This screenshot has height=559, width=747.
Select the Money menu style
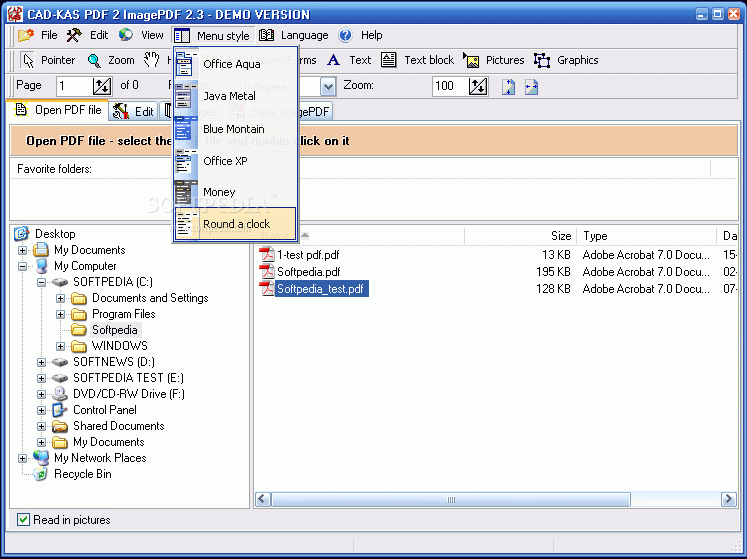click(x=236, y=192)
